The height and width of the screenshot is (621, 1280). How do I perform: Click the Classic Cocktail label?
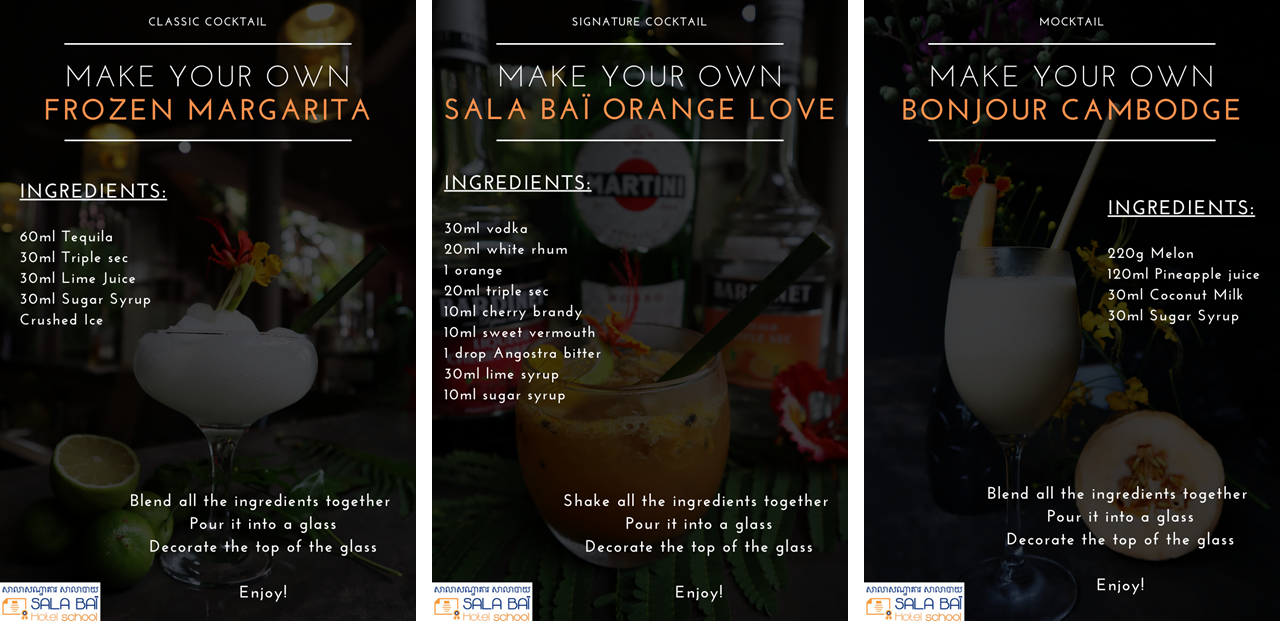click(208, 22)
